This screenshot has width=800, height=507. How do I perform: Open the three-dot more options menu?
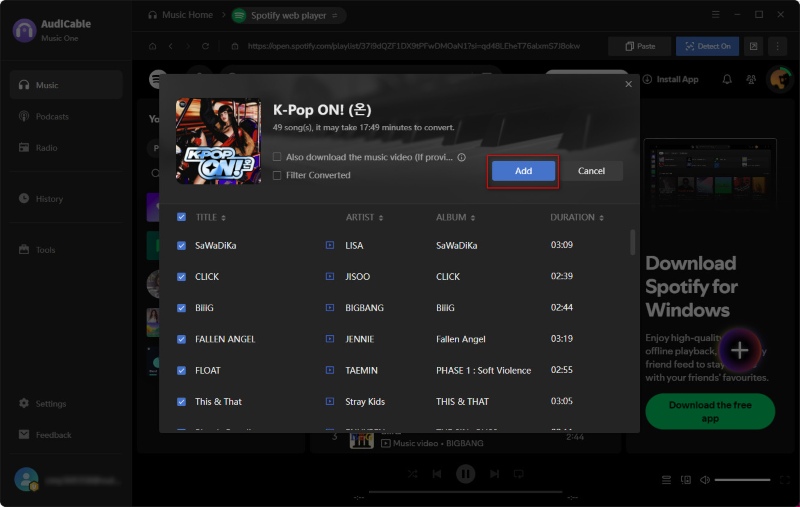point(777,46)
